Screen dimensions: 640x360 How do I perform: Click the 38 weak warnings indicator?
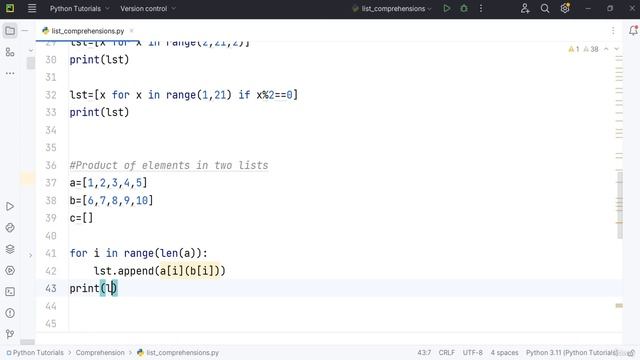[591, 49]
